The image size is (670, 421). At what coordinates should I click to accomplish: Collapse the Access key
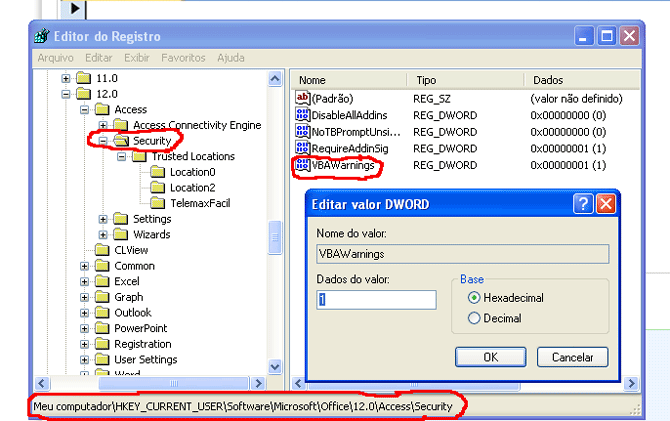click(85, 110)
